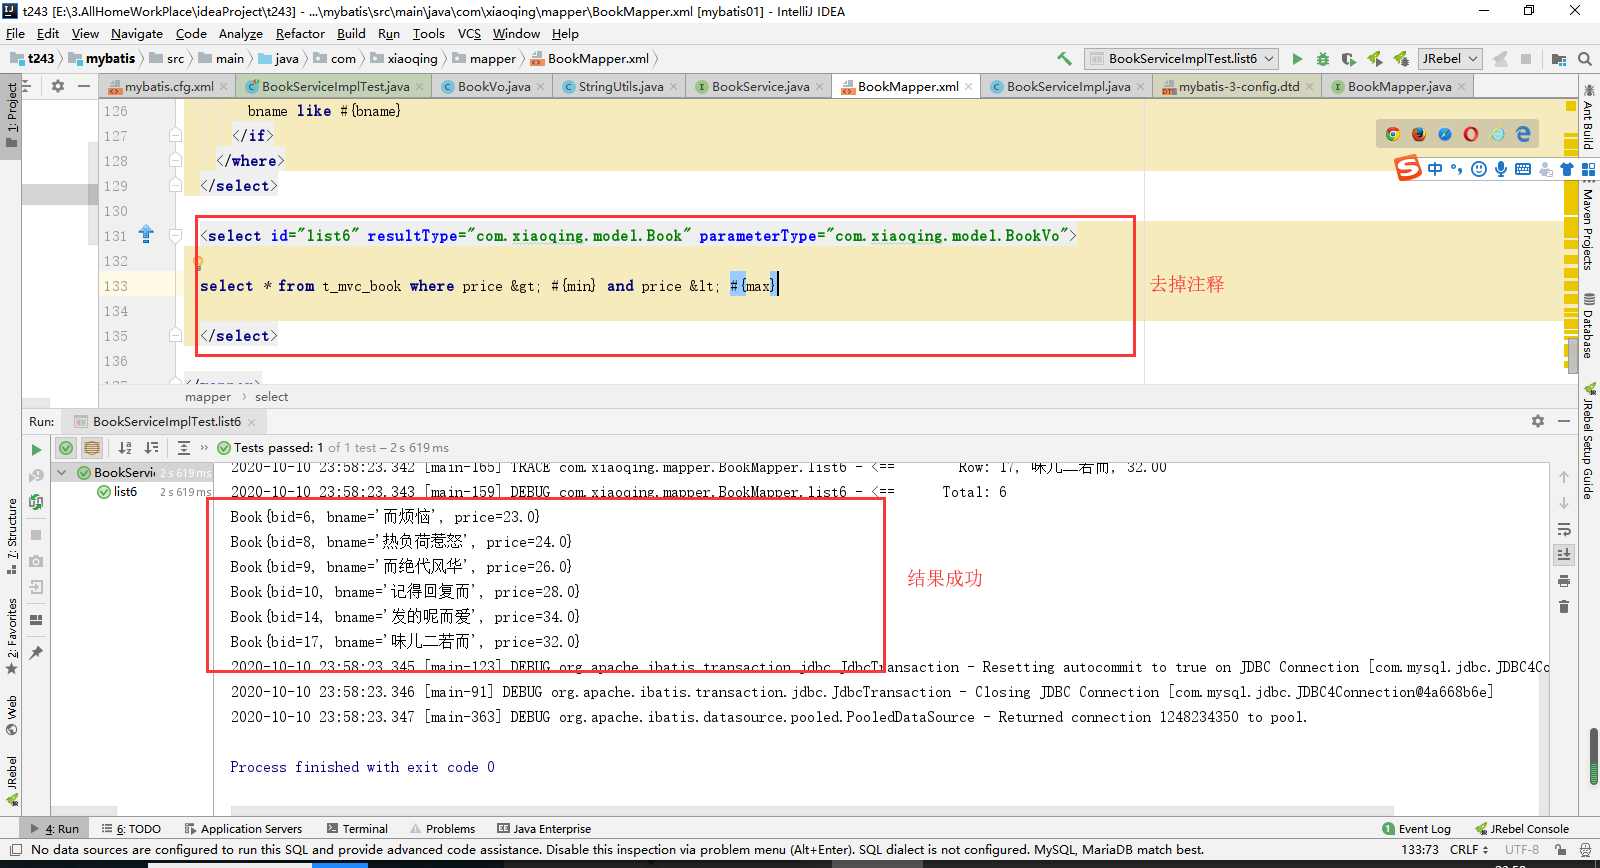Change file encoding UTF-8 in status bar
The width and height of the screenshot is (1600, 868).
(1522, 850)
